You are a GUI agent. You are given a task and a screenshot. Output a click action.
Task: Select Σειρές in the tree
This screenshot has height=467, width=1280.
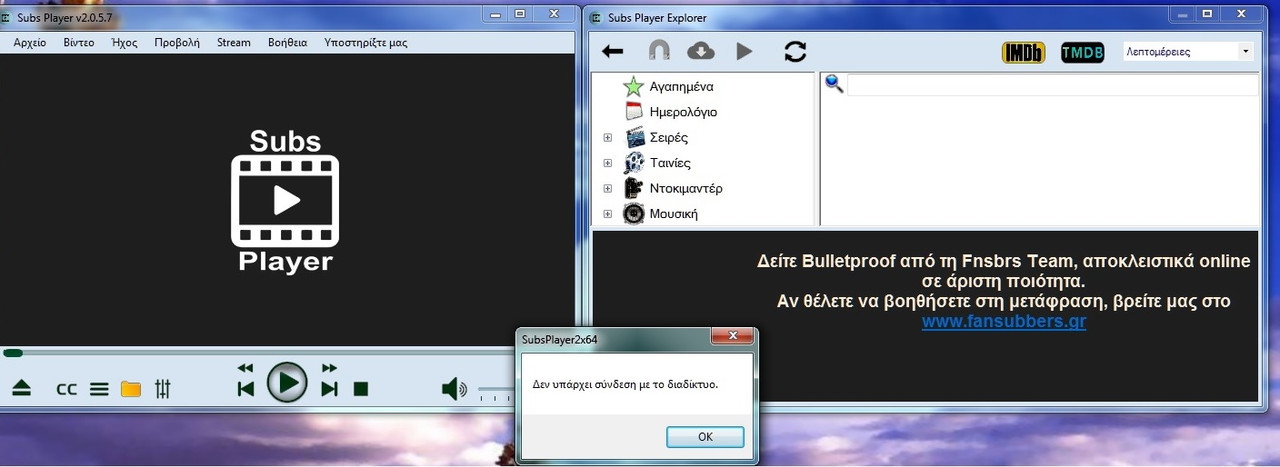point(669,138)
